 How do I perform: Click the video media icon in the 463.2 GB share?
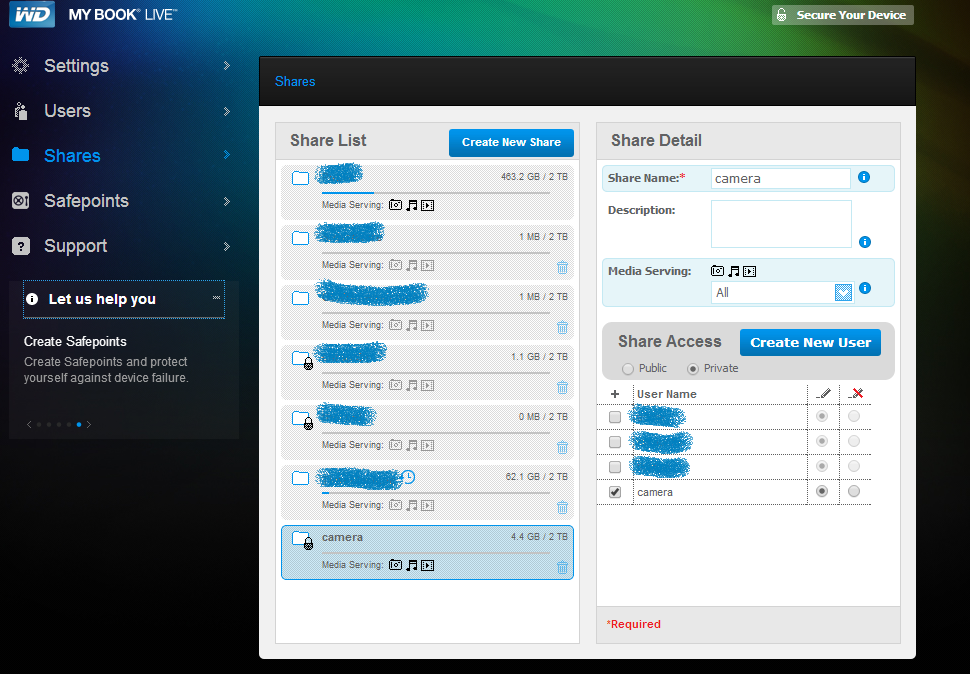pyautogui.click(x=427, y=205)
